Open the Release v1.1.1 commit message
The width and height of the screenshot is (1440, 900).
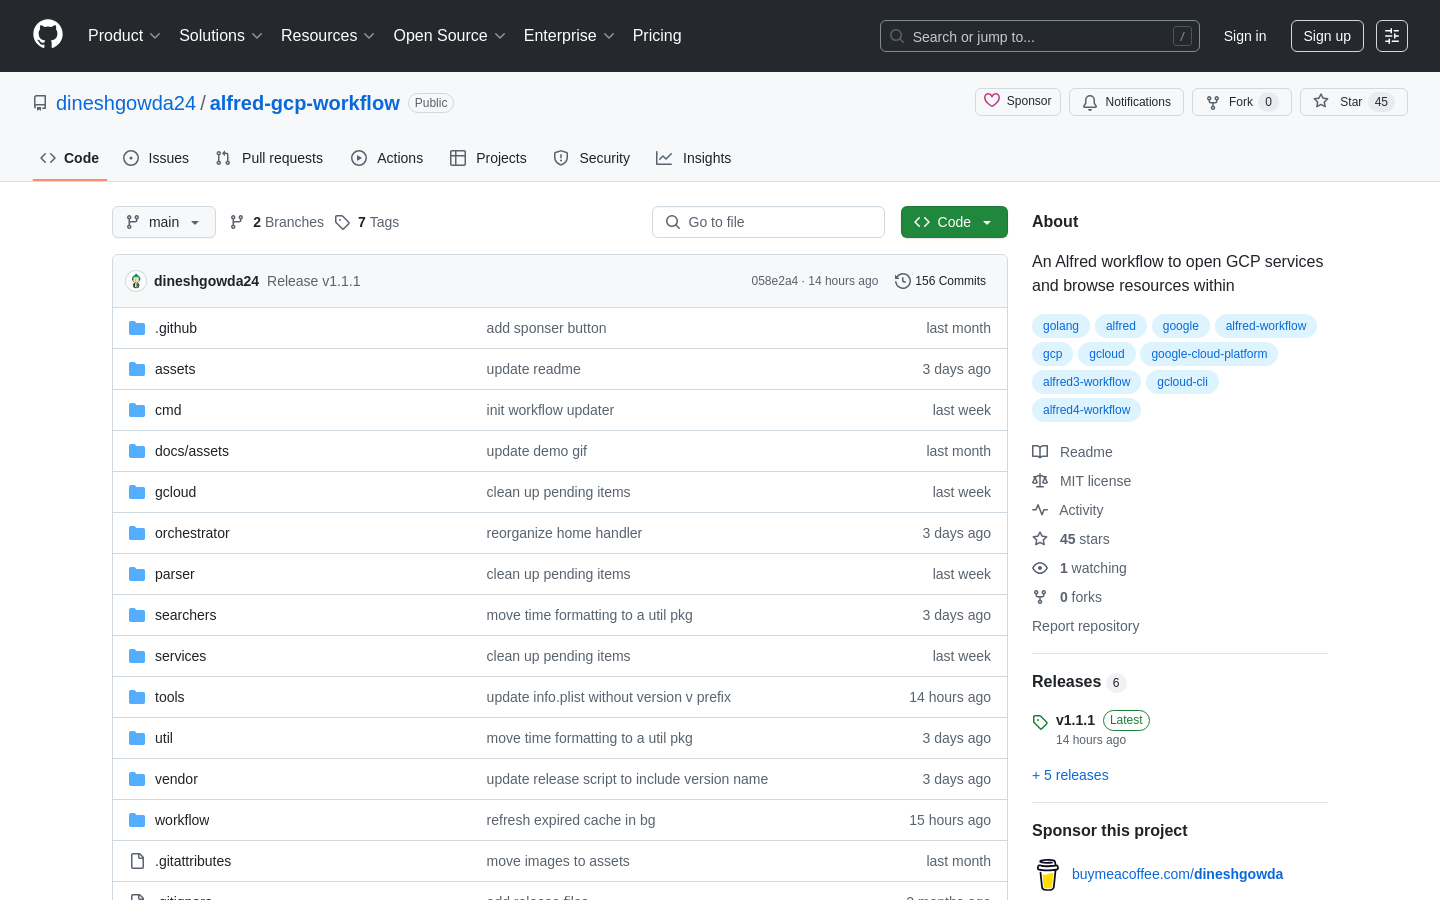click(314, 281)
